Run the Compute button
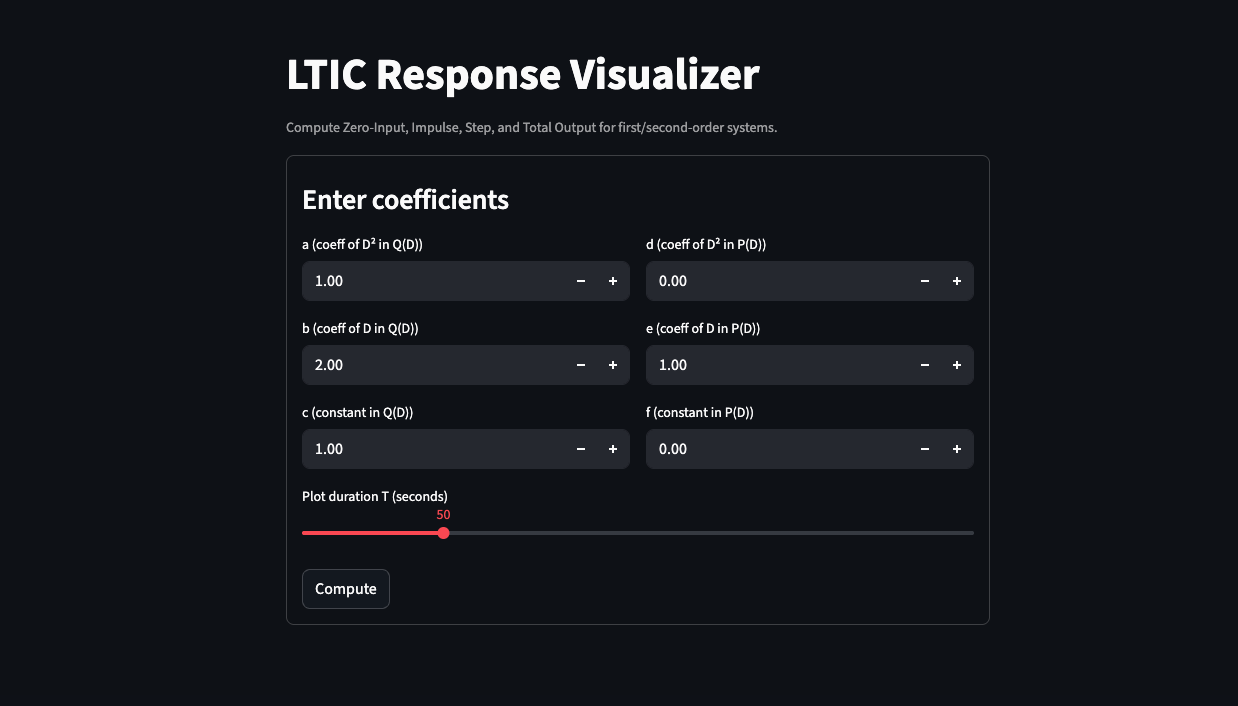1238x706 pixels. [346, 589]
